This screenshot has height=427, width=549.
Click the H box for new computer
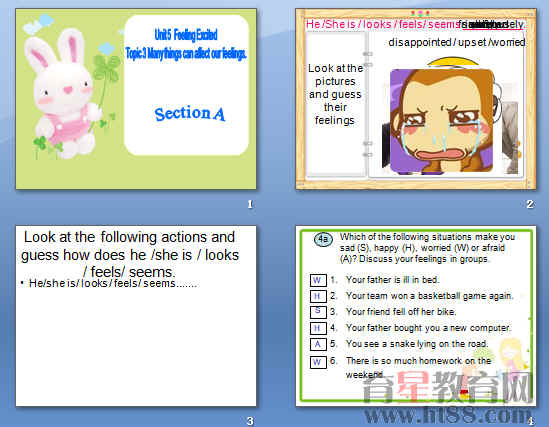pyautogui.click(x=318, y=328)
